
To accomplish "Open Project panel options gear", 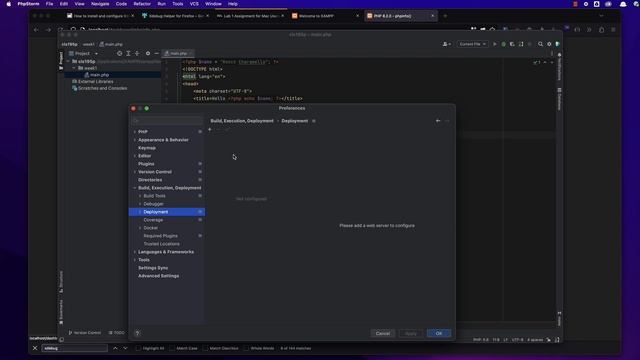I will point(148,53).
